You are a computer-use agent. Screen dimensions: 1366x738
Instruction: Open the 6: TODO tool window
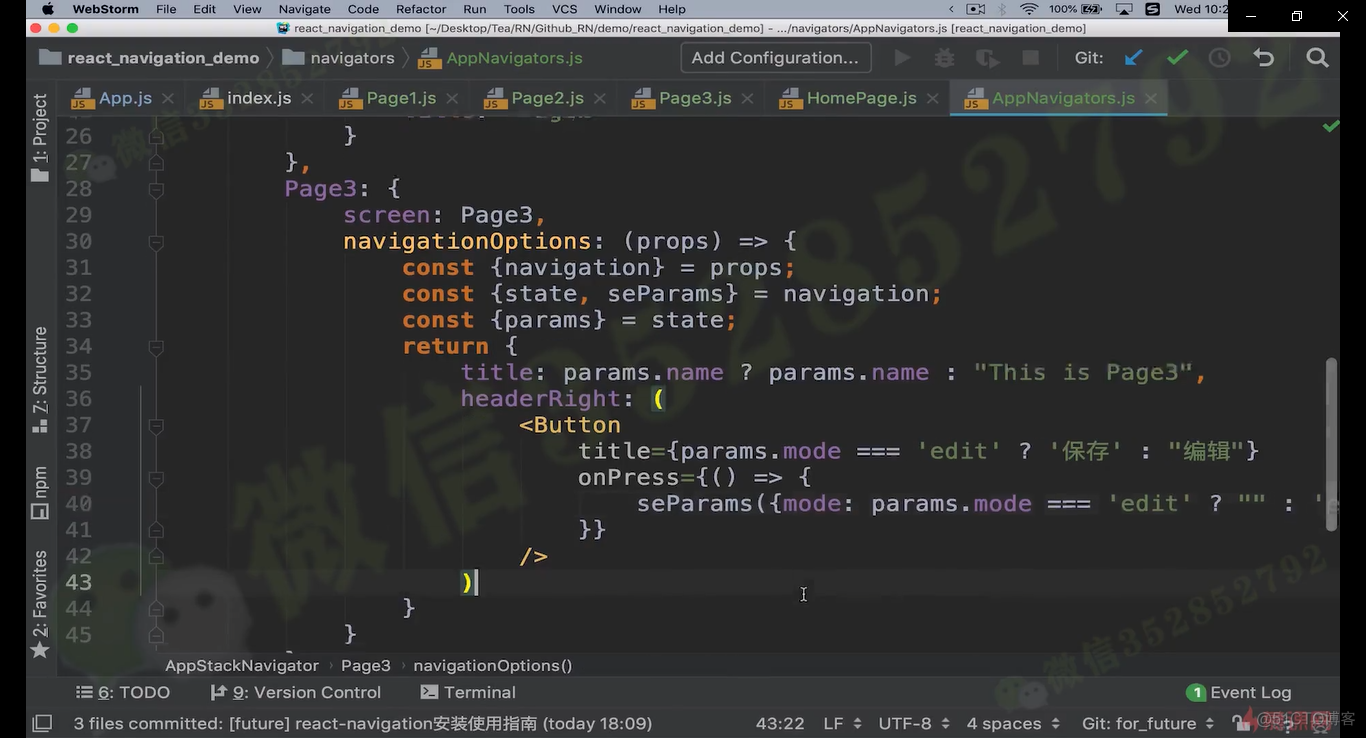[123, 692]
